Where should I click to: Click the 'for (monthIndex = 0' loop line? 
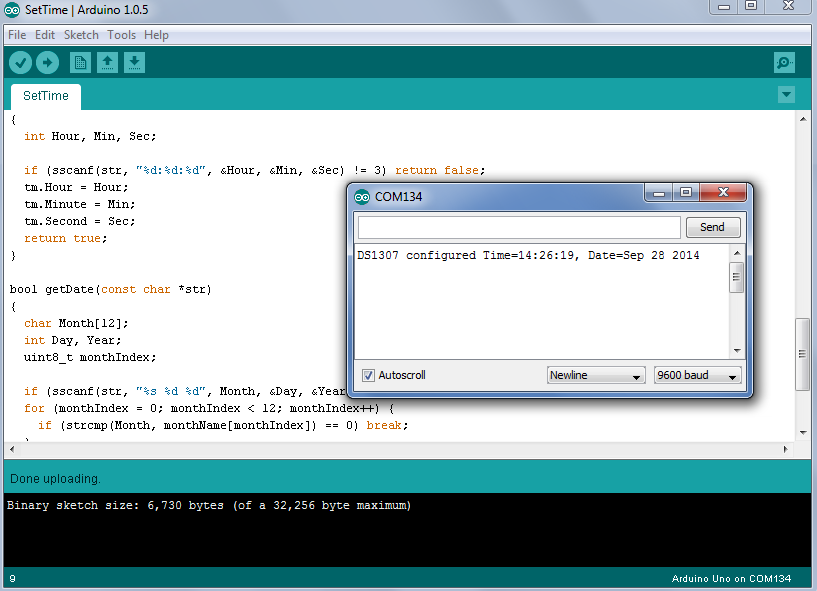(209, 409)
